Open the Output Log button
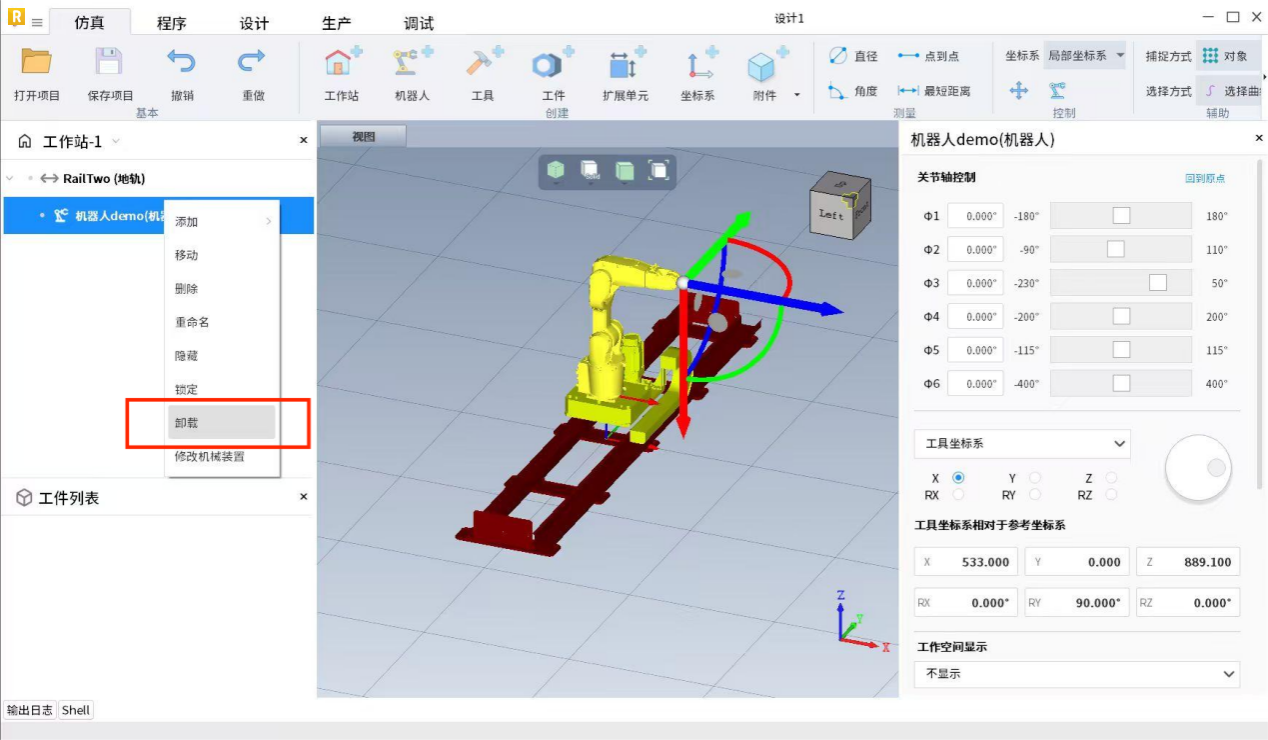Screen dimensions: 1268x740 29,710
